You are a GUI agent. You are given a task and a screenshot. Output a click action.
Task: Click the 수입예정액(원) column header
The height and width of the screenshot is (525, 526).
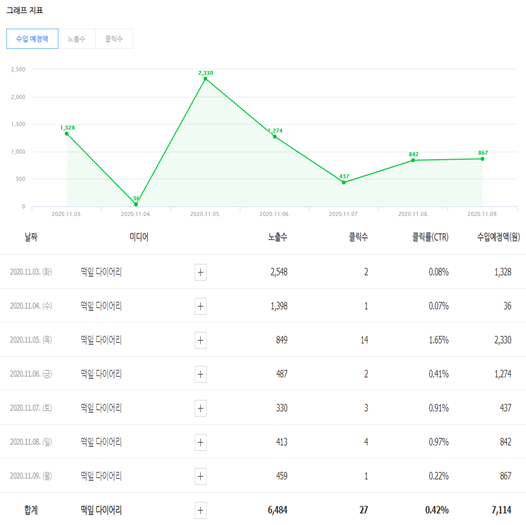point(498,237)
